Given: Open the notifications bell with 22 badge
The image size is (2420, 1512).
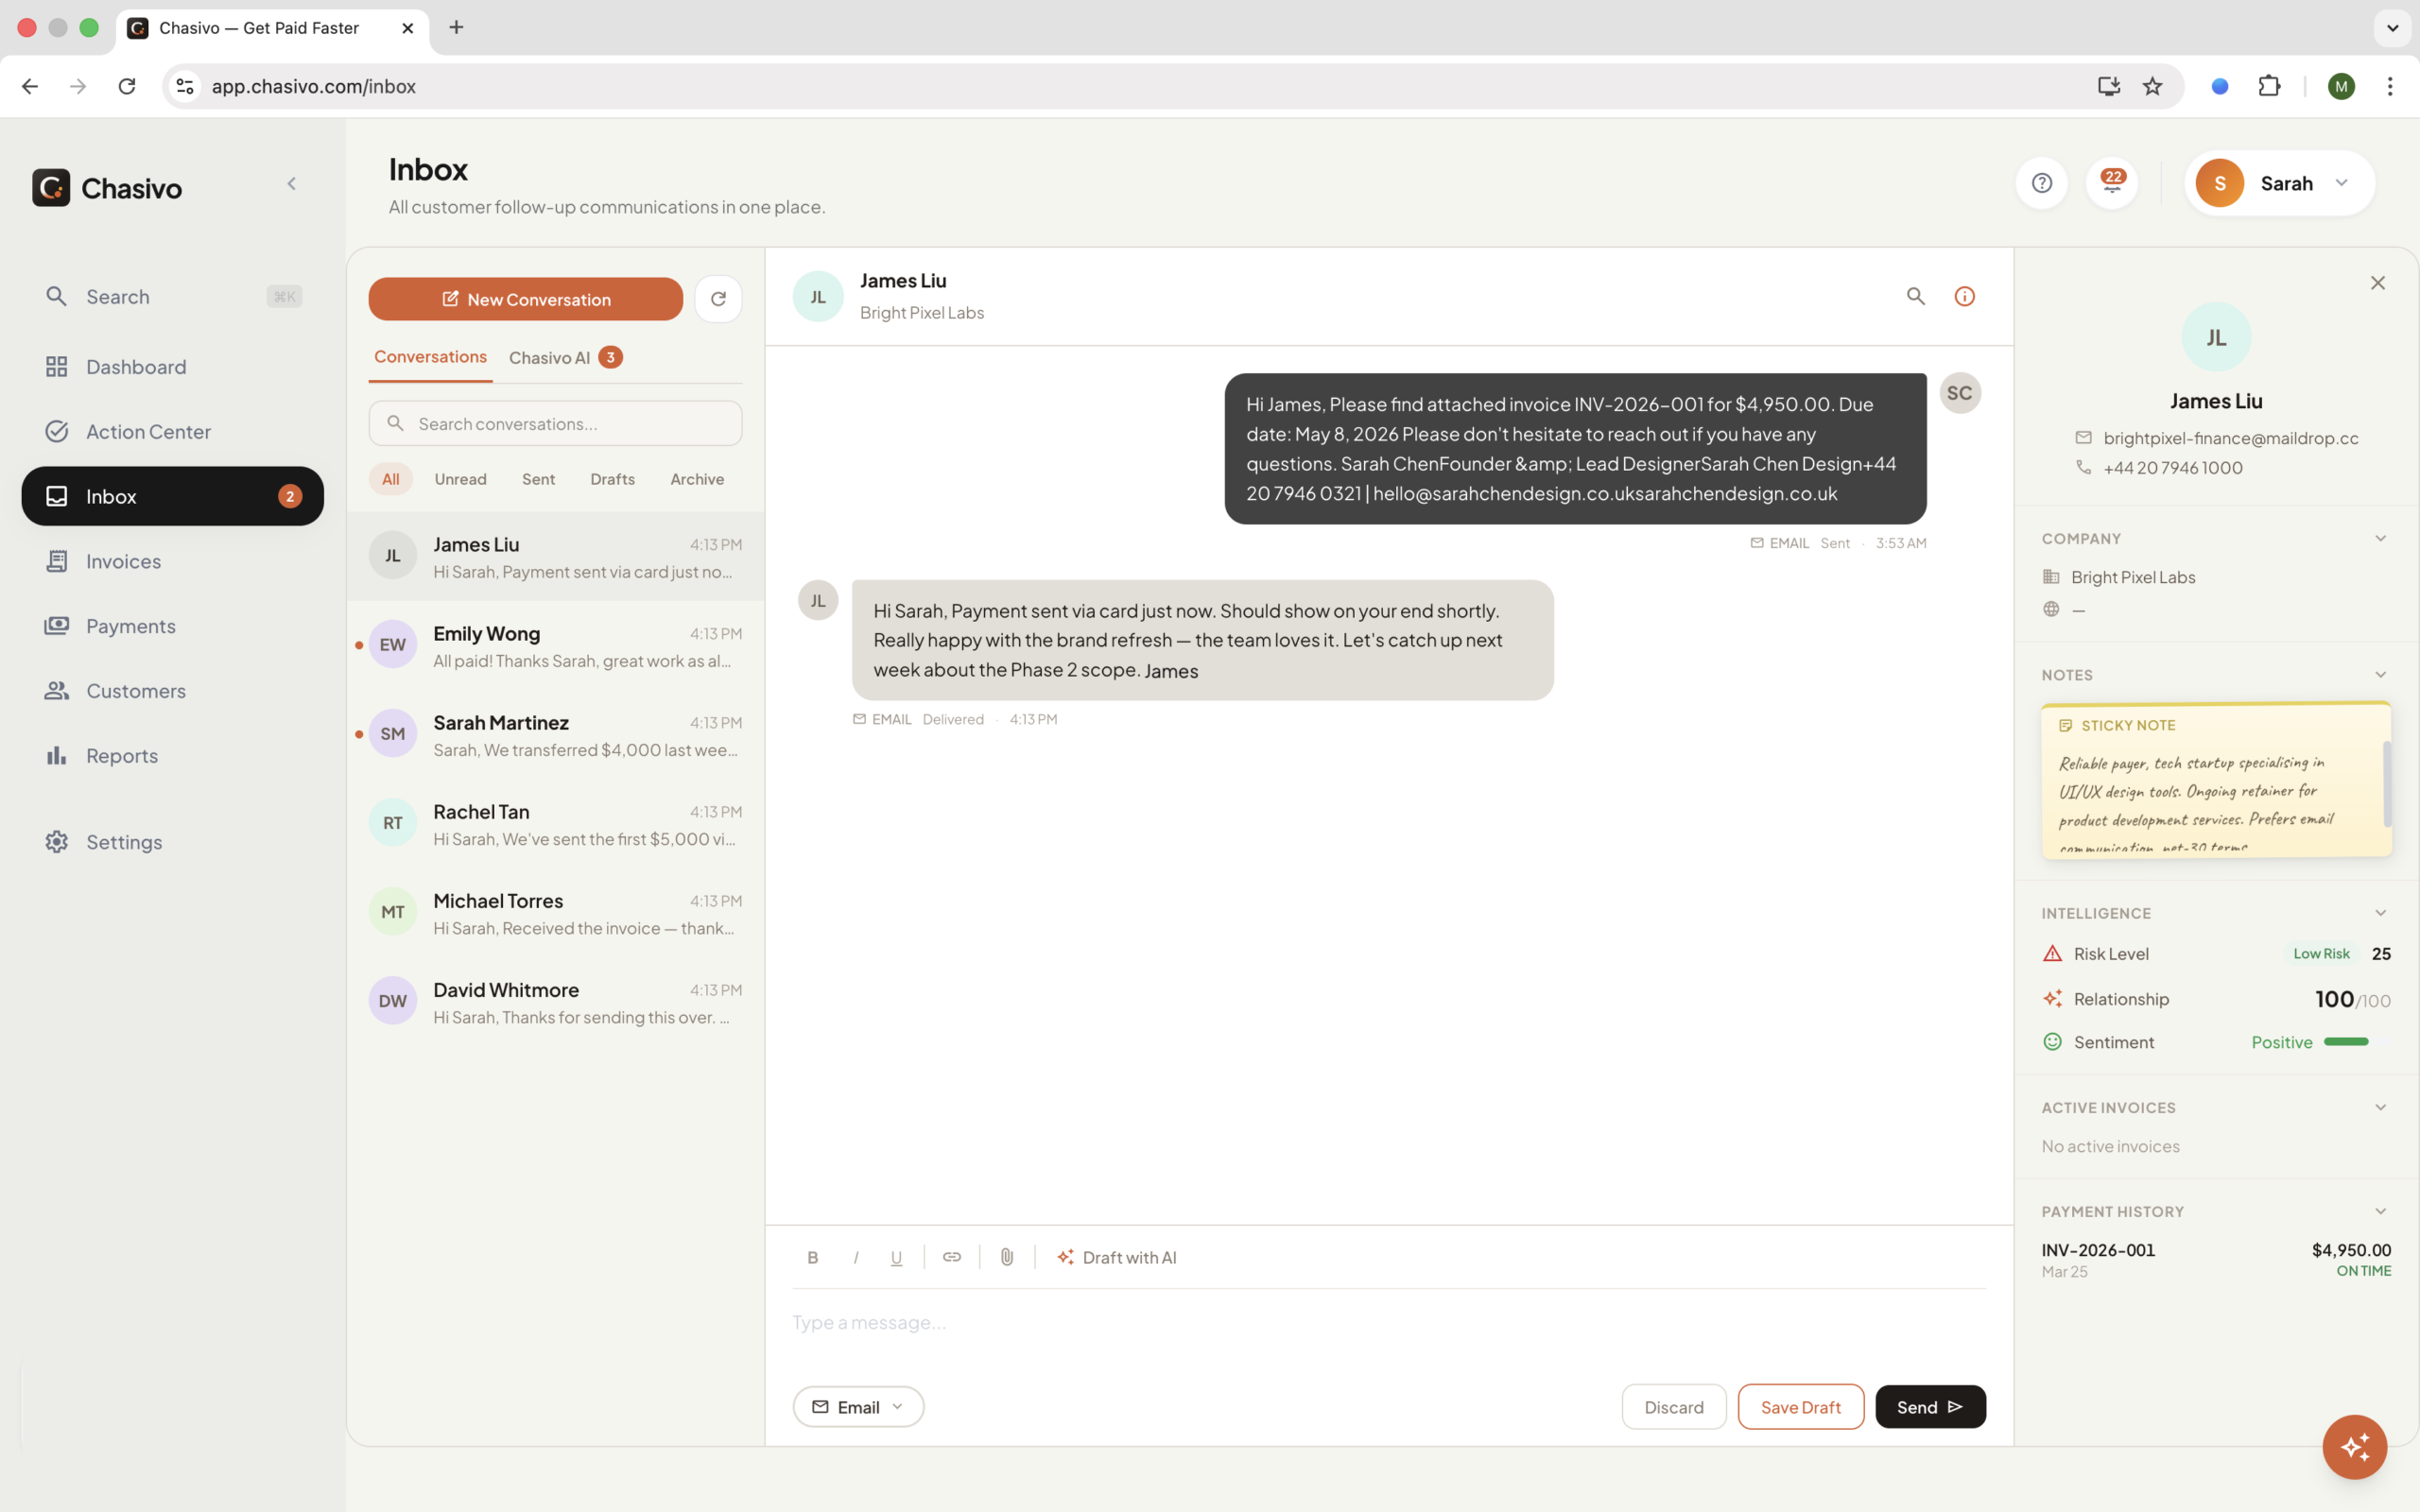Looking at the screenshot, I should pyautogui.click(x=2112, y=183).
